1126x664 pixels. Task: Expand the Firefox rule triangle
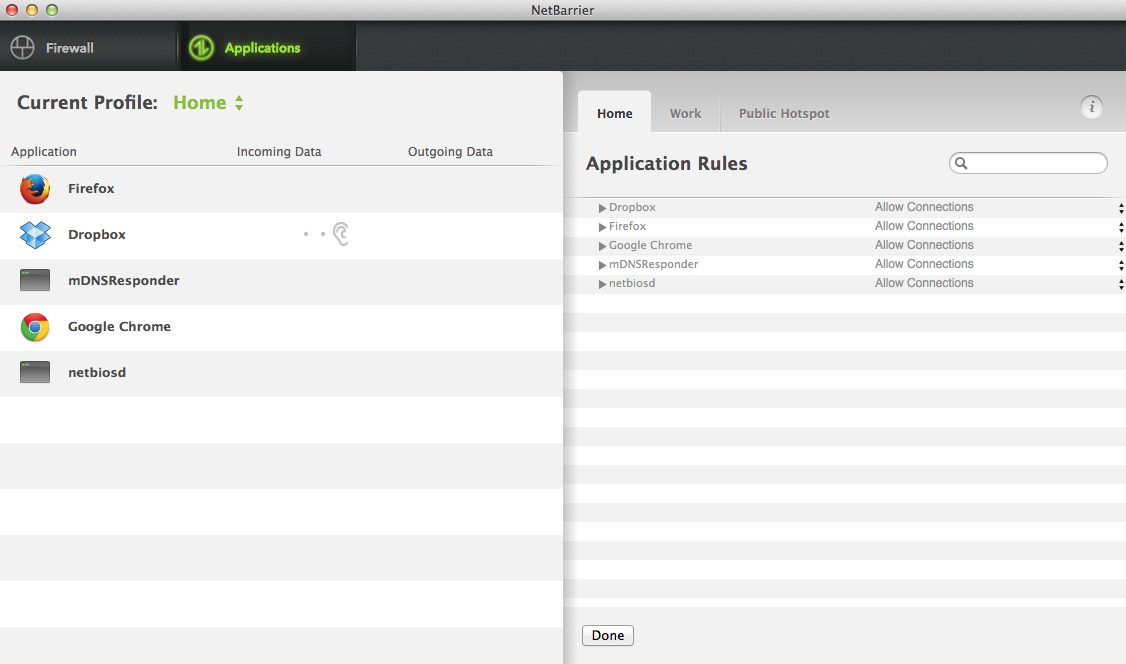click(x=602, y=227)
